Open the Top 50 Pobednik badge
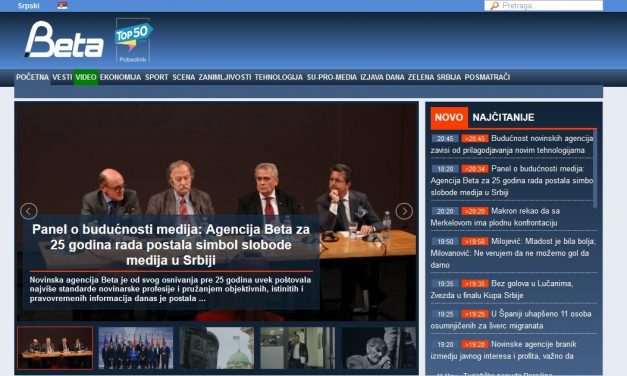The width and height of the screenshot is (627, 376). click(133, 40)
